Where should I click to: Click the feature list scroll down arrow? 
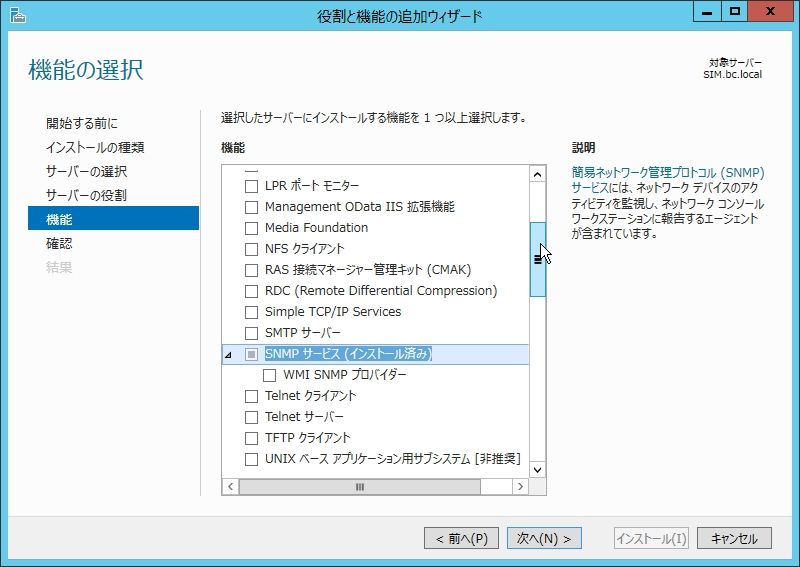coord(537,470)
